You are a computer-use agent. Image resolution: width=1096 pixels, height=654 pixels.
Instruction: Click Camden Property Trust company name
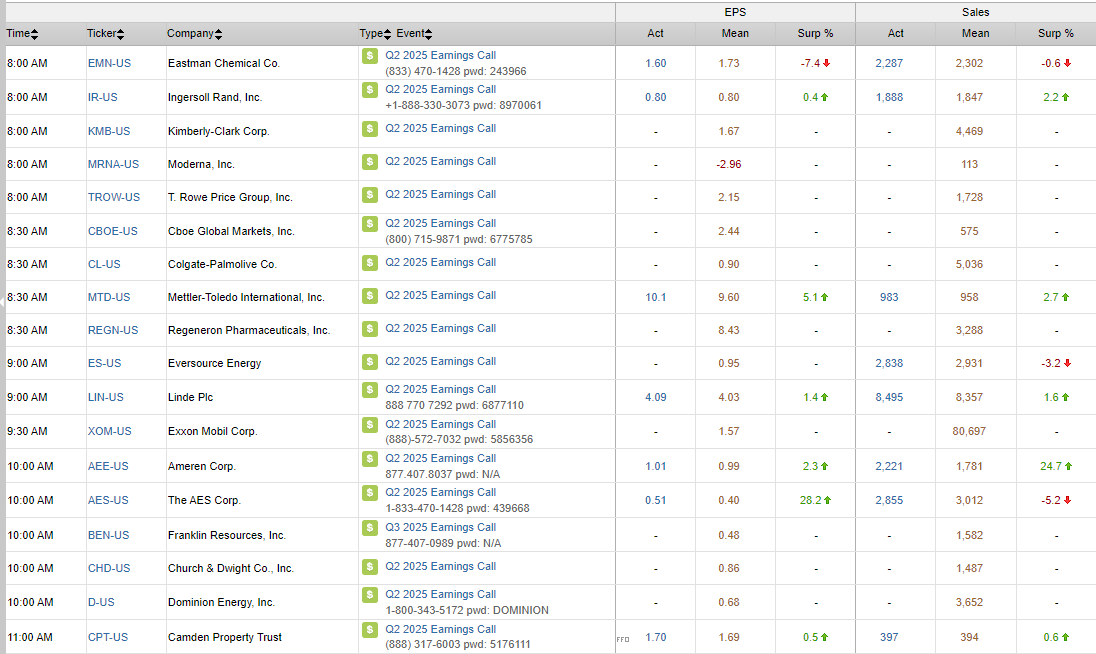tap(224, 637)
